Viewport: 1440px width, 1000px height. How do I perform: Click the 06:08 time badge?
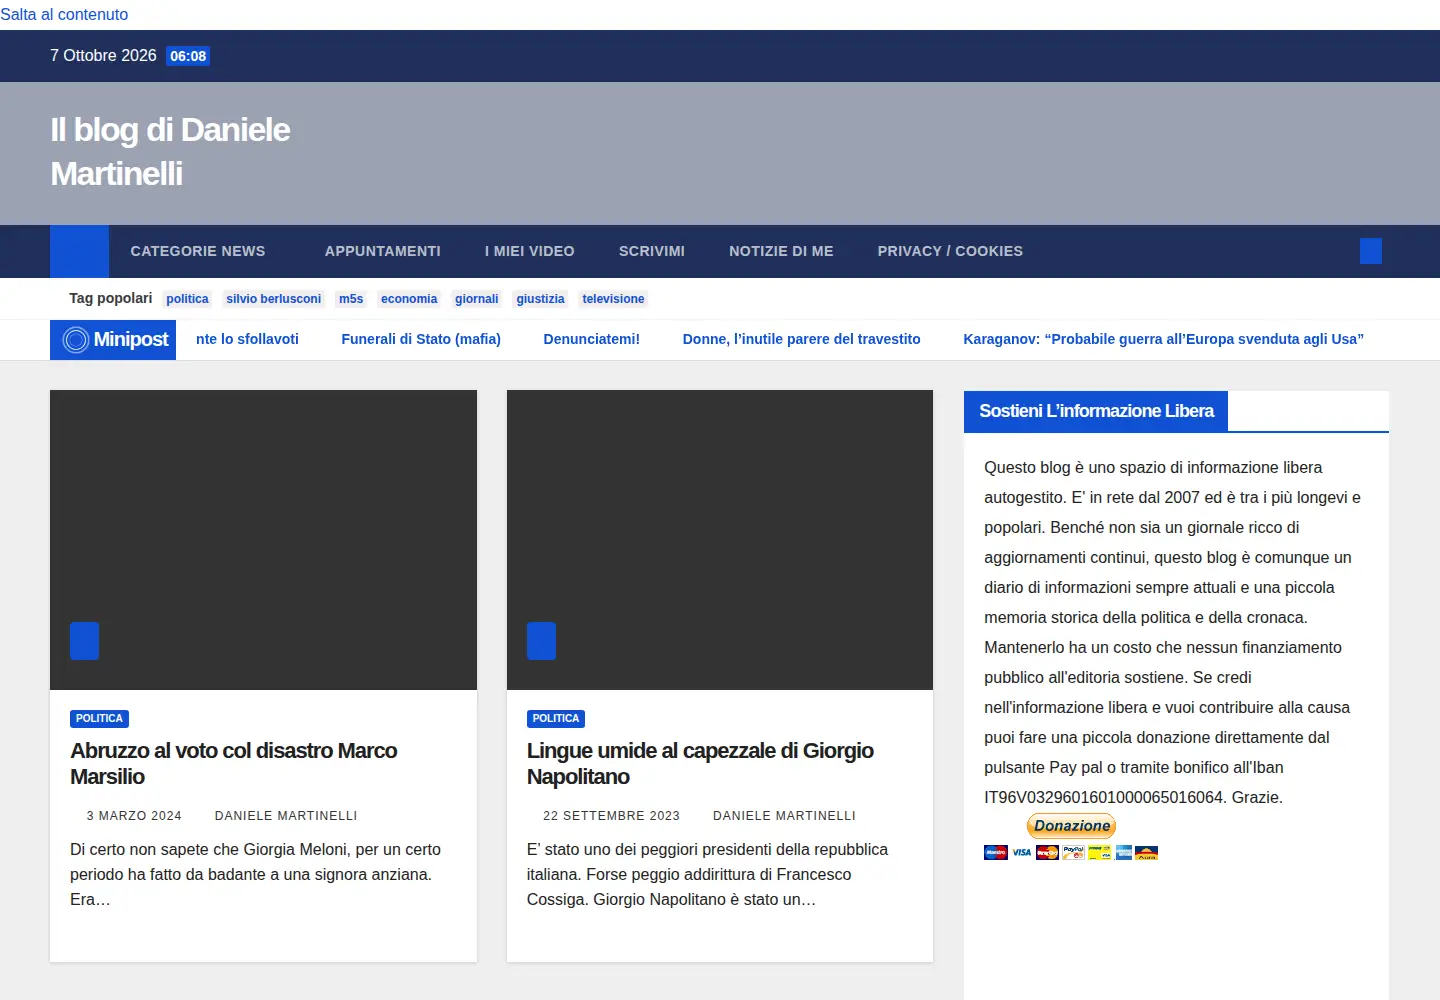point(188,56)
